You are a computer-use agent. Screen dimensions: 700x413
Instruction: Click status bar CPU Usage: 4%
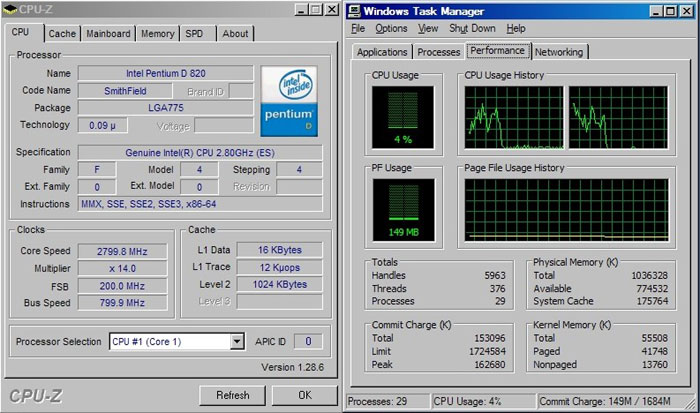483,401
